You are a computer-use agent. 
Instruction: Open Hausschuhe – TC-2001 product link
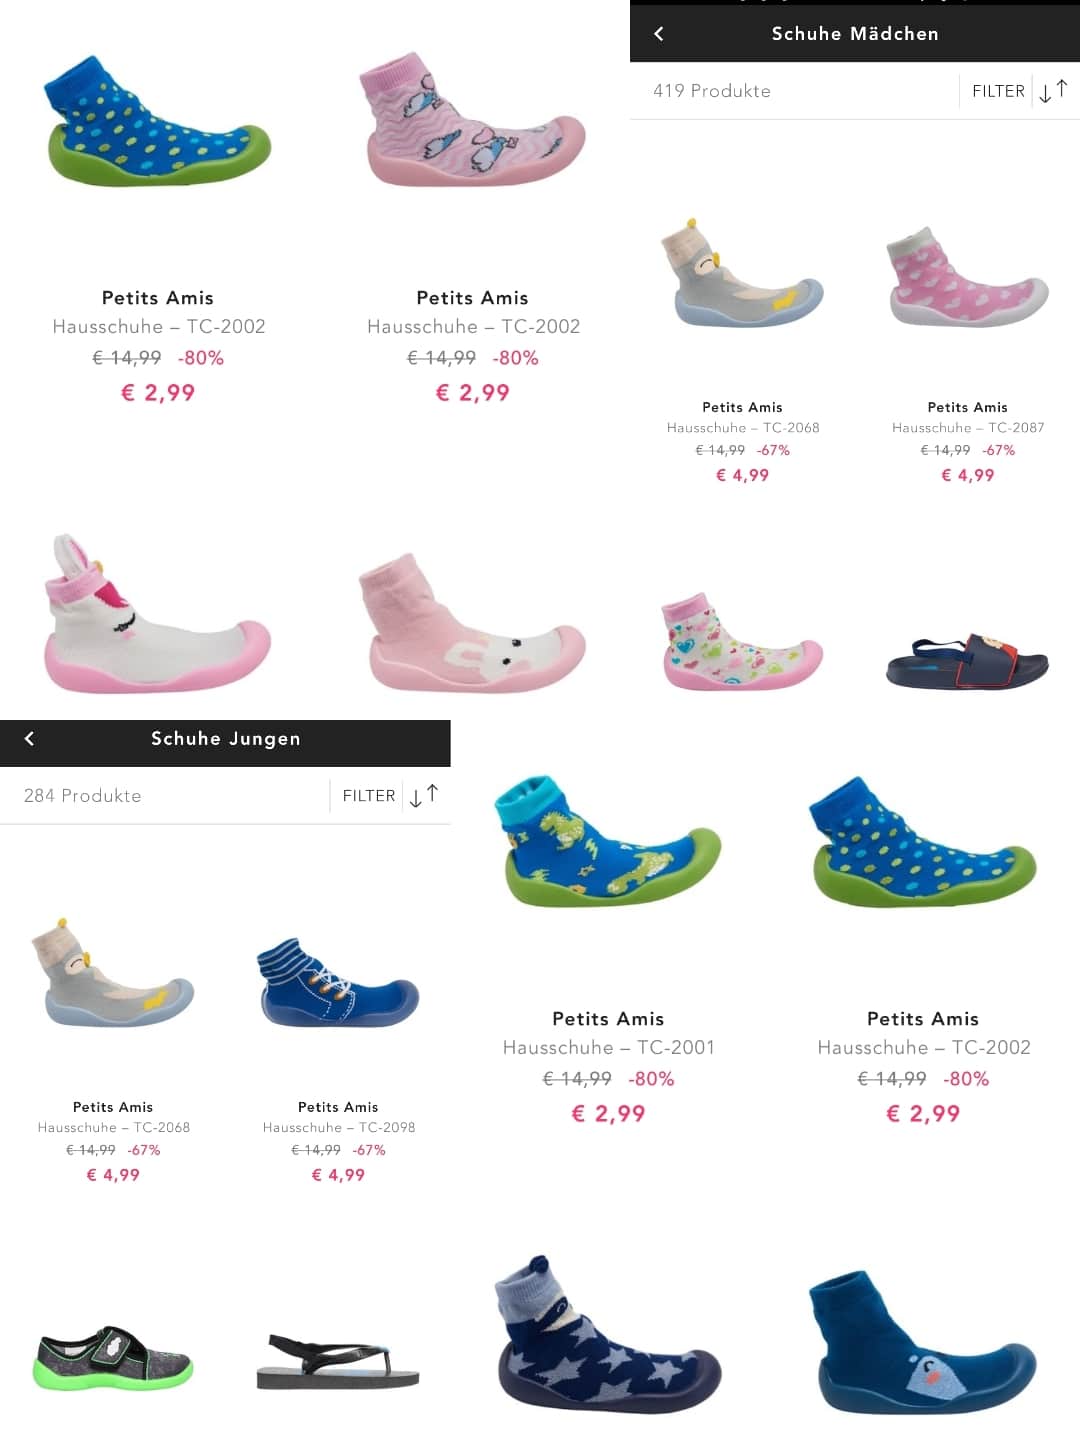click(608, 1048)
